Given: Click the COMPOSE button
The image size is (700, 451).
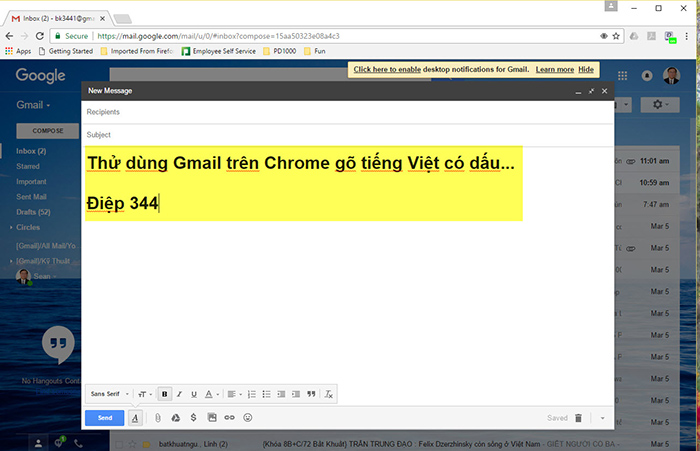Looking at the screenshot, I should (48, 131).
